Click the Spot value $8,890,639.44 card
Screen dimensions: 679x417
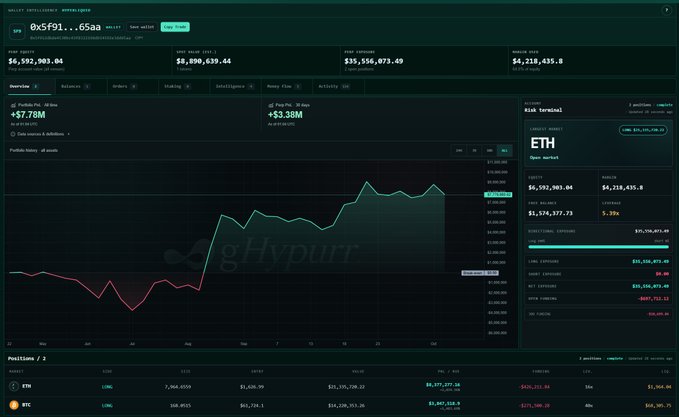pos(256,61)
